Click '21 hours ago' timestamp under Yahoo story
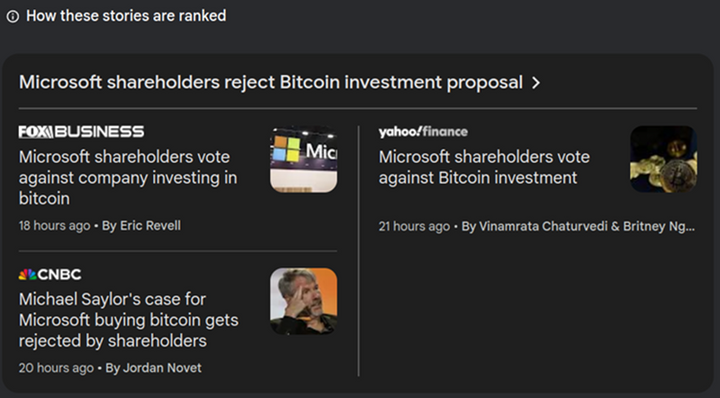This screenshot has width=720, height=398. pos(414,226)
